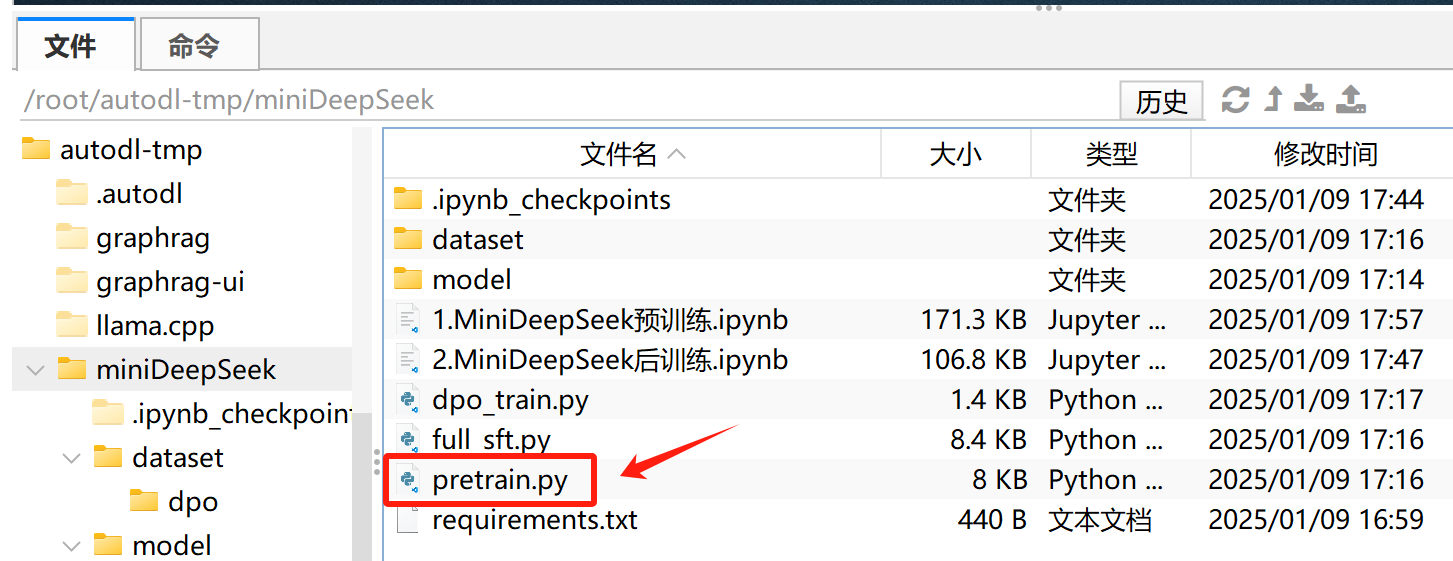Select the model folder in file list

tap(471, 280)
